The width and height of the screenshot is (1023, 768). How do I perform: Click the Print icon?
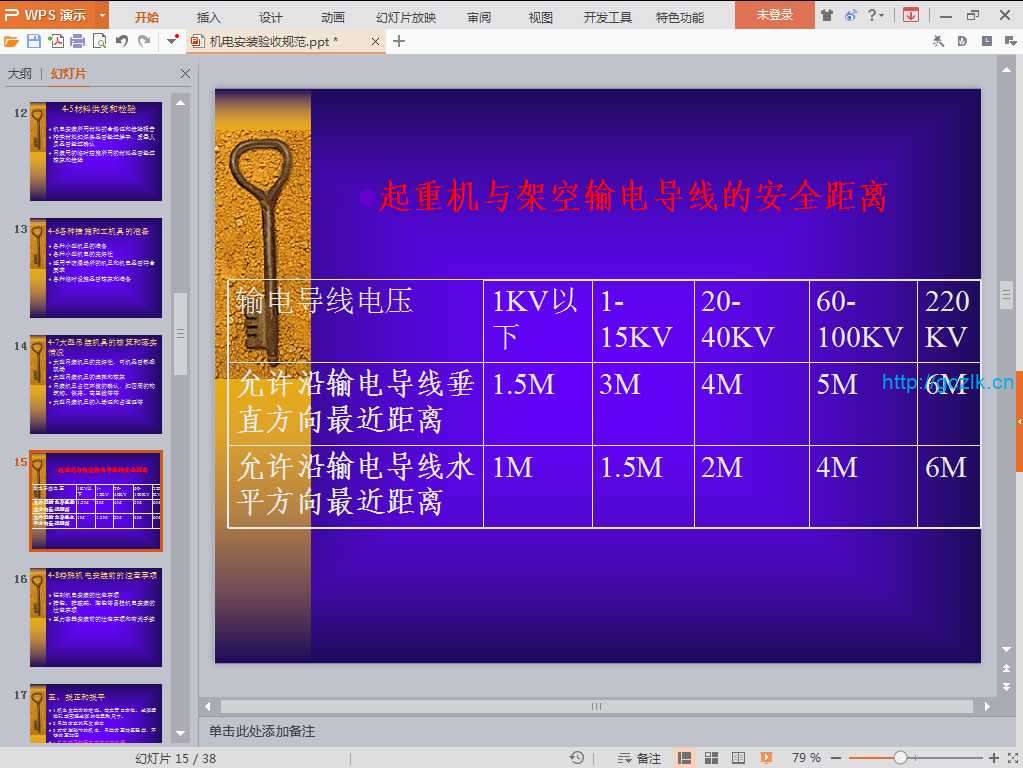click(78, 41)
